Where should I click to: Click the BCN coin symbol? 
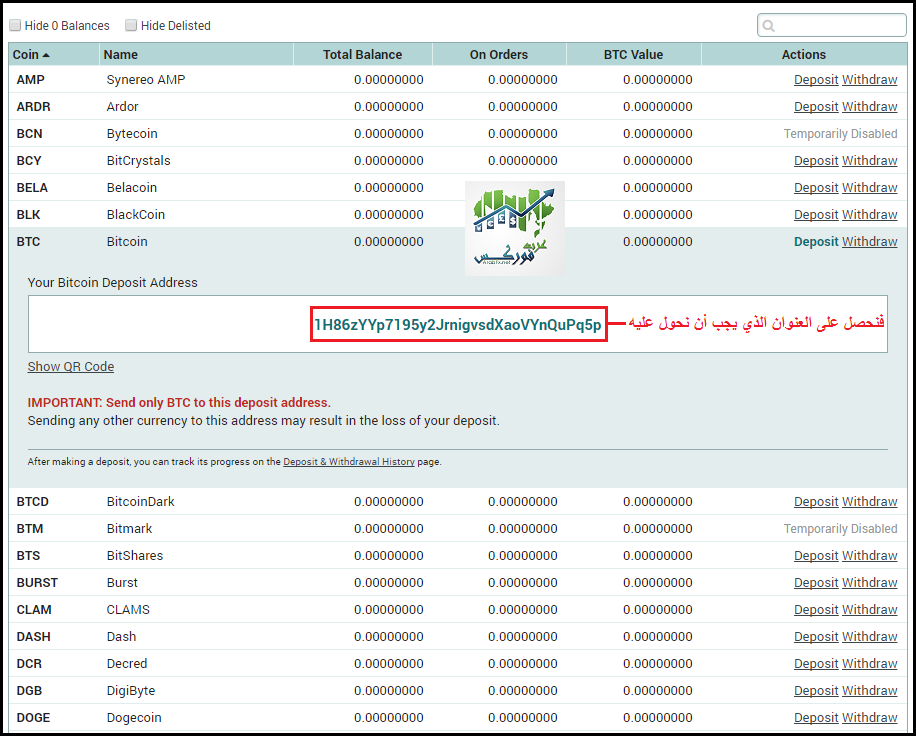pos(29,133)
